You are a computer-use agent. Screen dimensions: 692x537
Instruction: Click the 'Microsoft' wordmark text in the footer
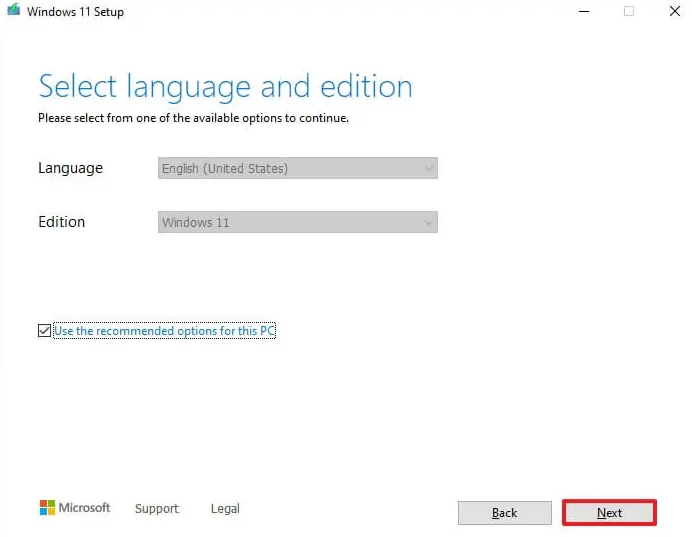tap(85, 508)
